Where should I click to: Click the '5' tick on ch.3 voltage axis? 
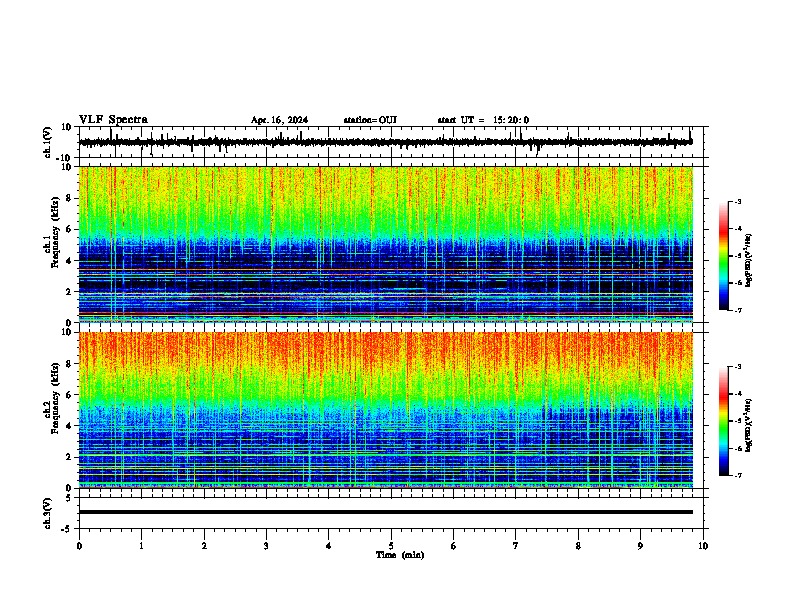click(70, 497)
